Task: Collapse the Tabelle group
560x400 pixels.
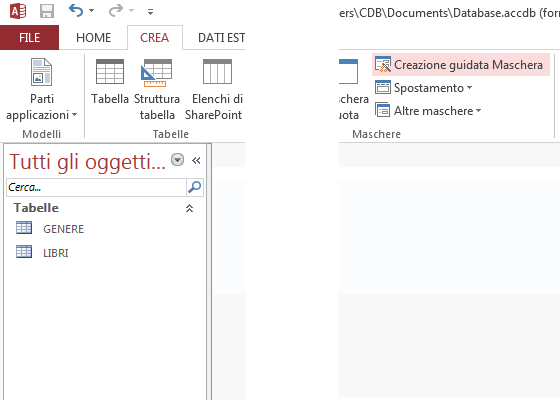Action: pos(189,208)
